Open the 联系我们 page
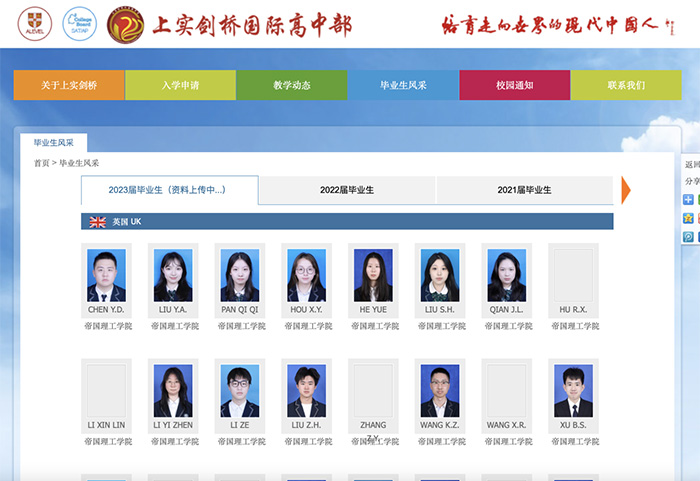700x481 pixels. pyautogui.click(x=626, y=86)
